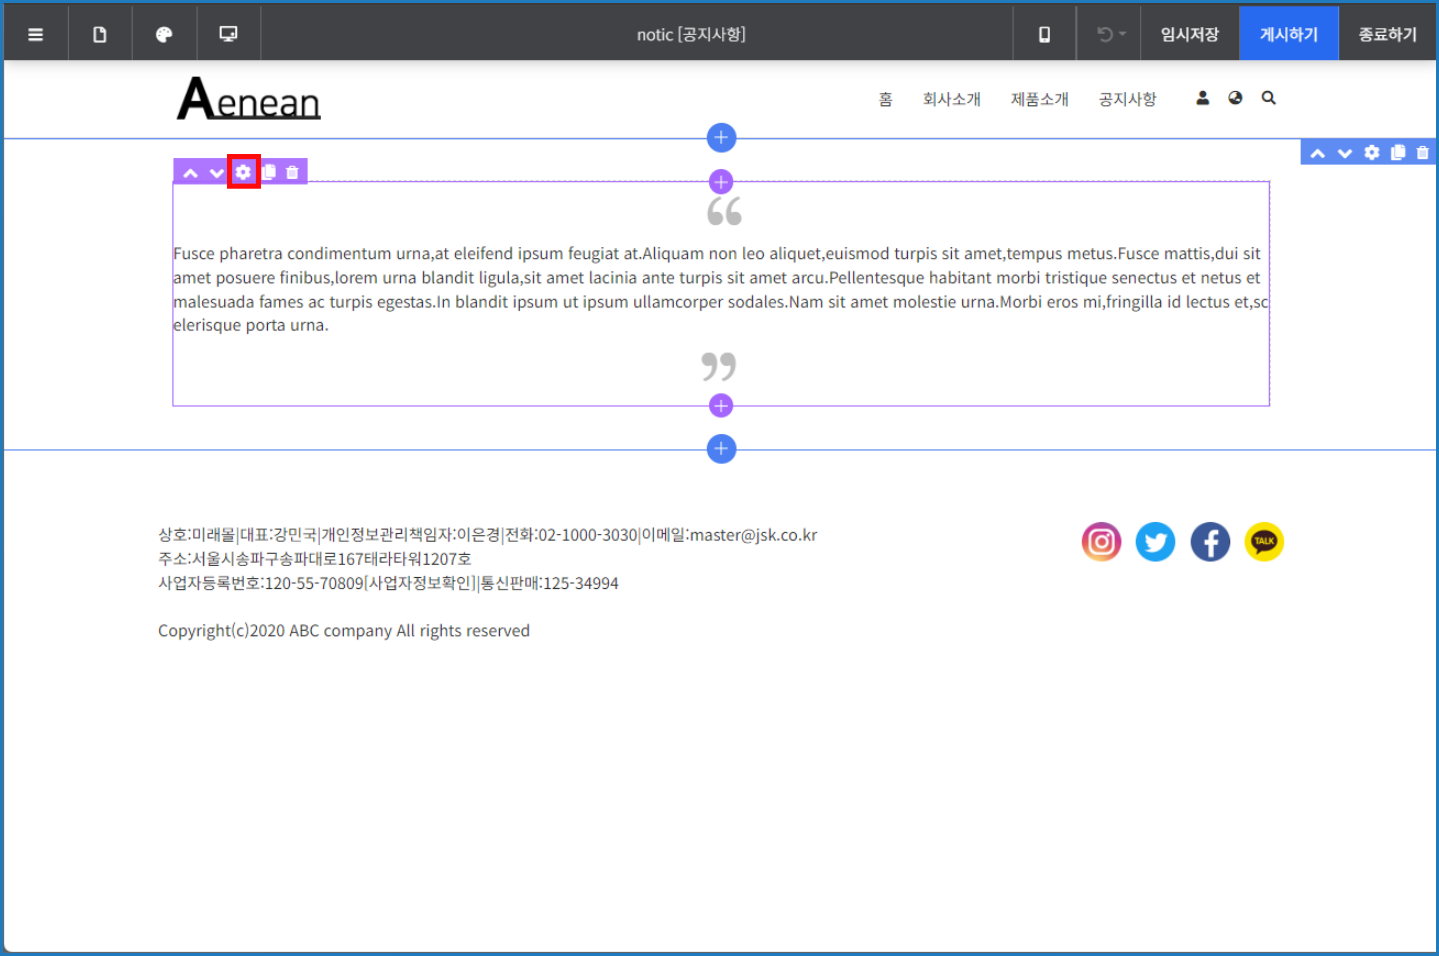Click the Instagram icon in footer

click(1101, 542)
